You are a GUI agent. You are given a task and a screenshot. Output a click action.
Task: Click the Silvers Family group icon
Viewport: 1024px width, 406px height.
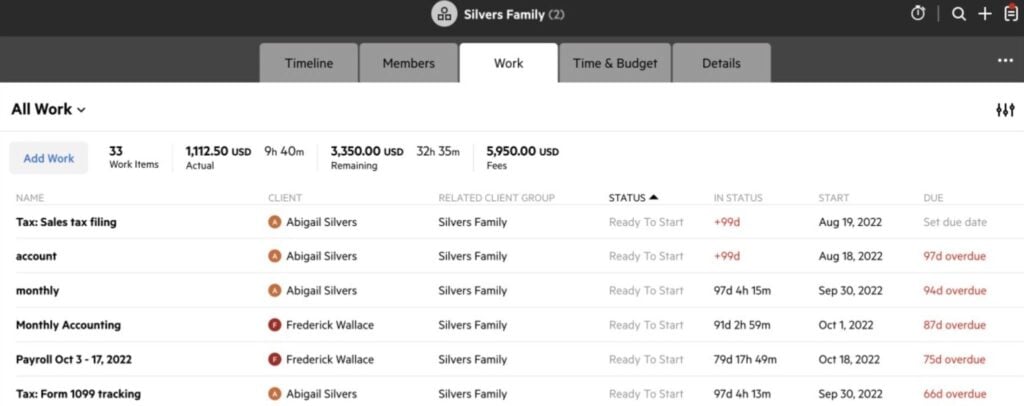444,14
